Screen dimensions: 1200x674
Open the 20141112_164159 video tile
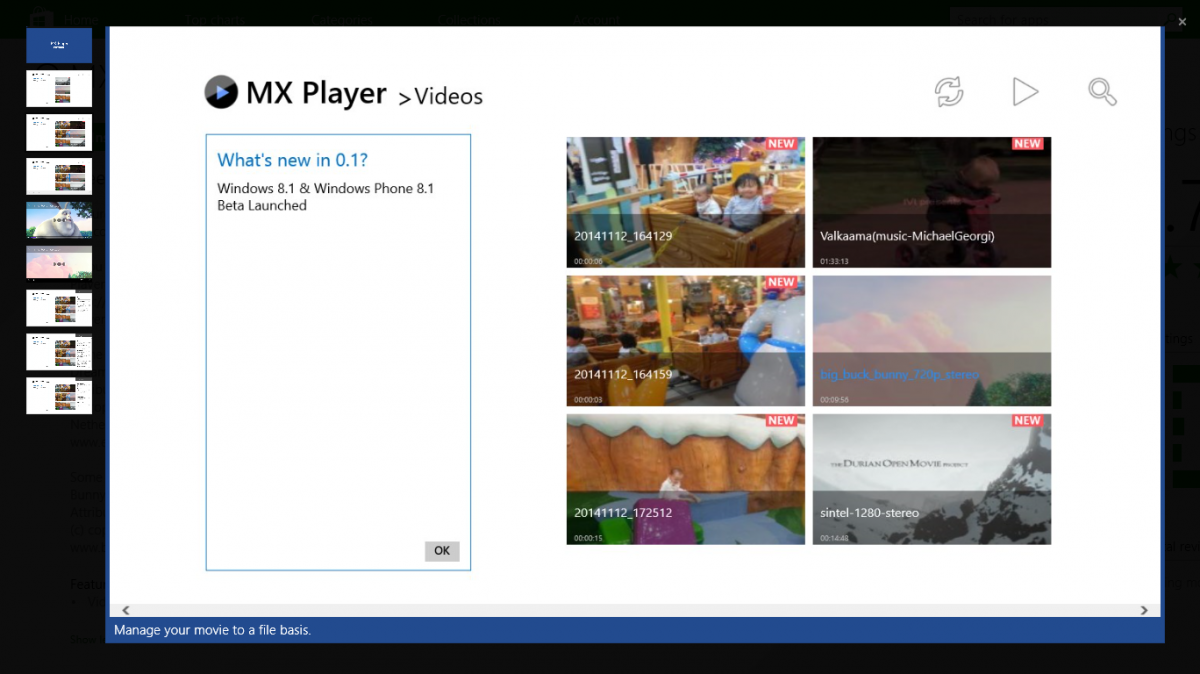point(685,340)
